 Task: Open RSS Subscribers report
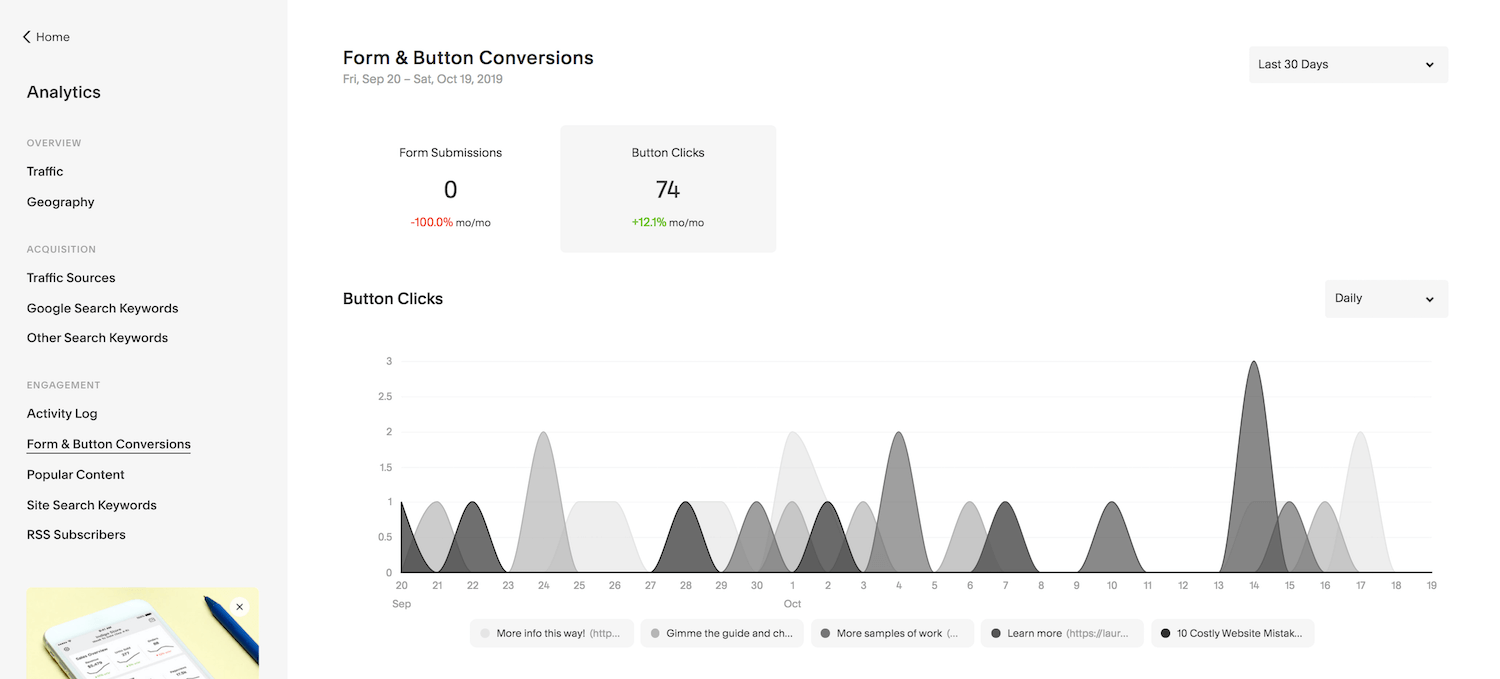(x=76, y=535)
